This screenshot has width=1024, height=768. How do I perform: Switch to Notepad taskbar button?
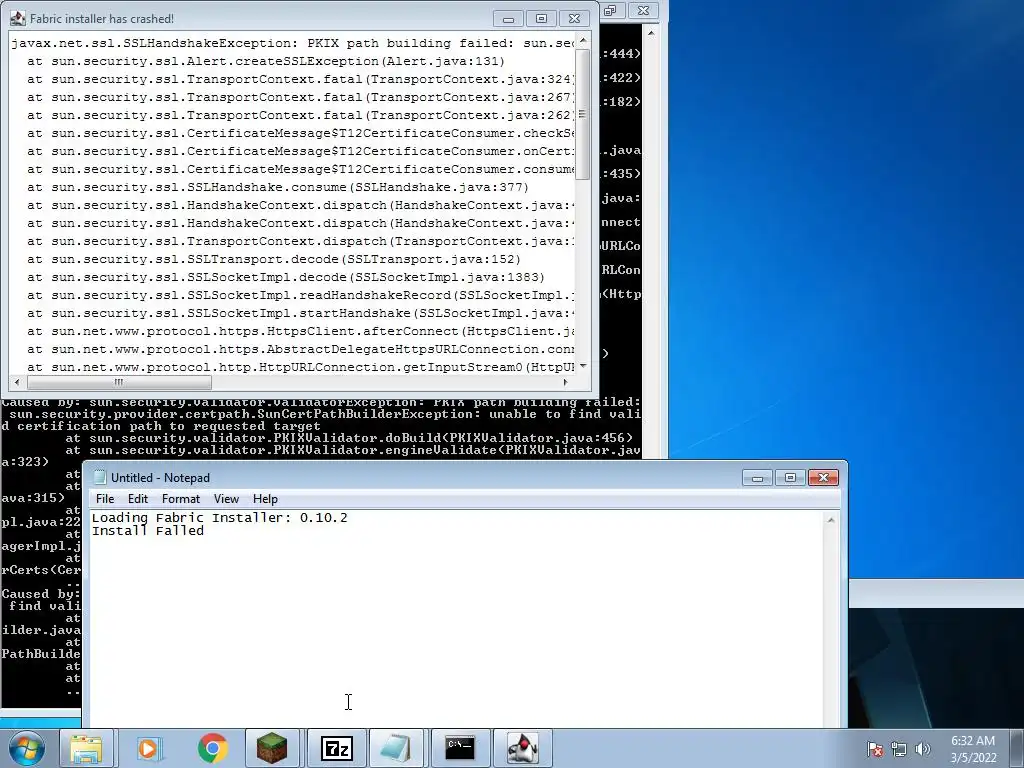pos(396,748)
